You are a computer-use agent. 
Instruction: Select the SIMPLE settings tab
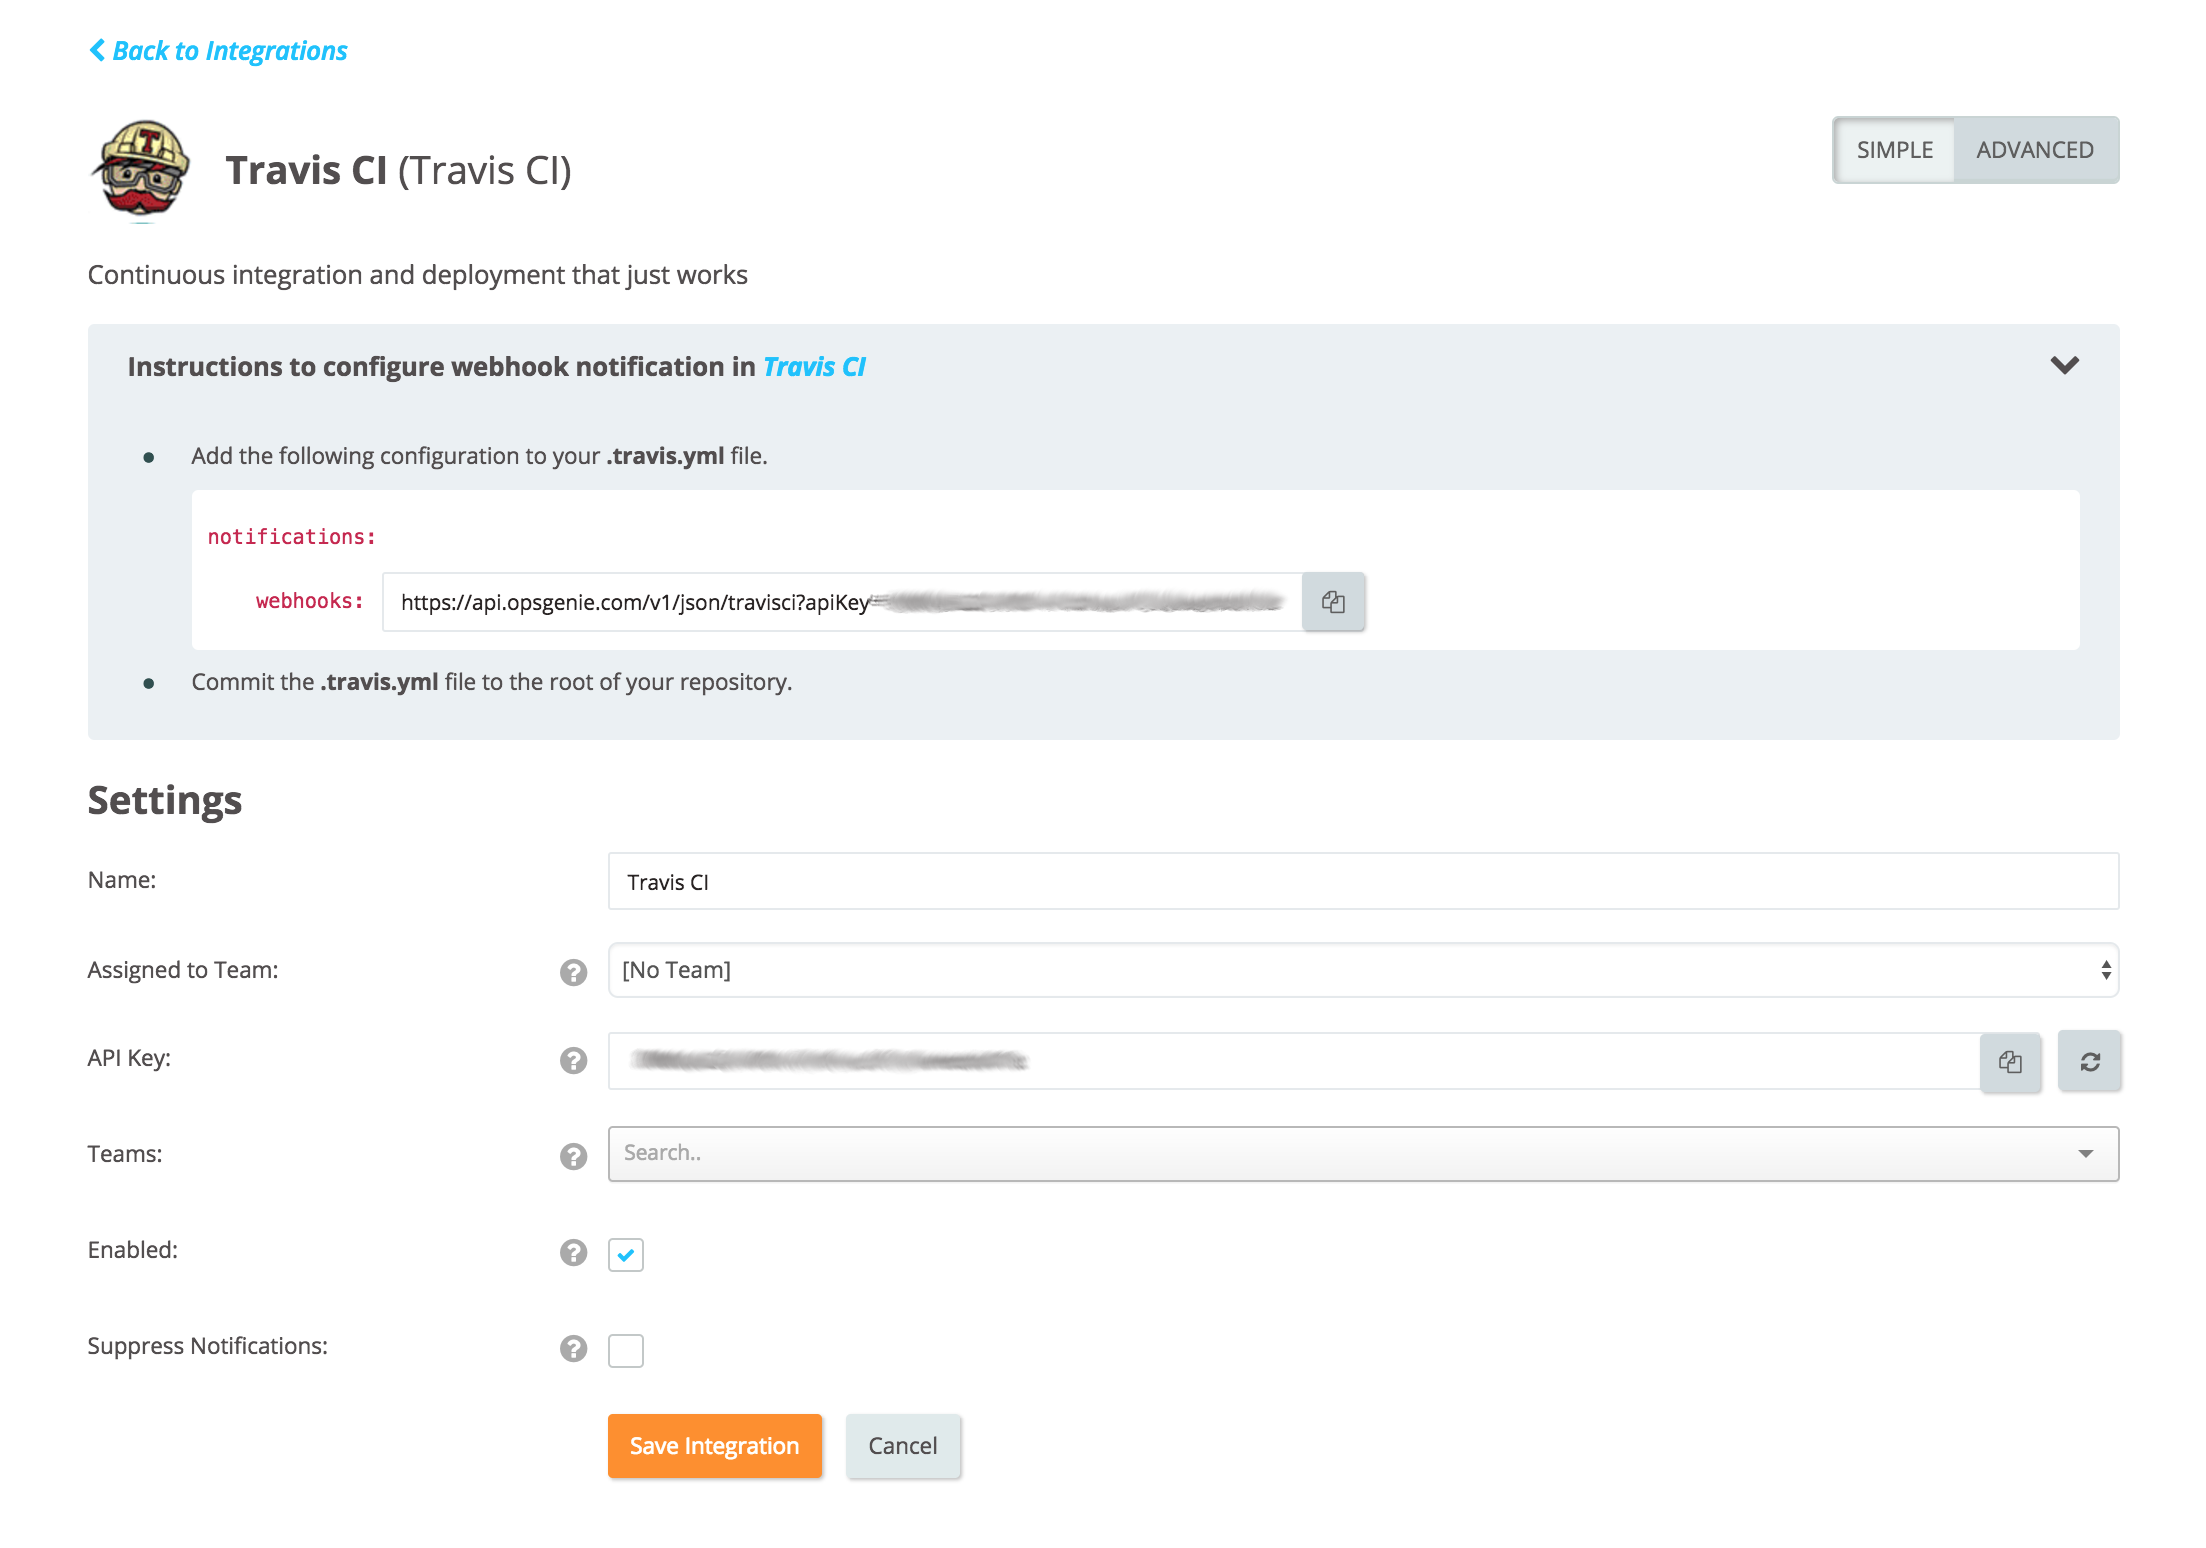click(x=1894, y=150)
